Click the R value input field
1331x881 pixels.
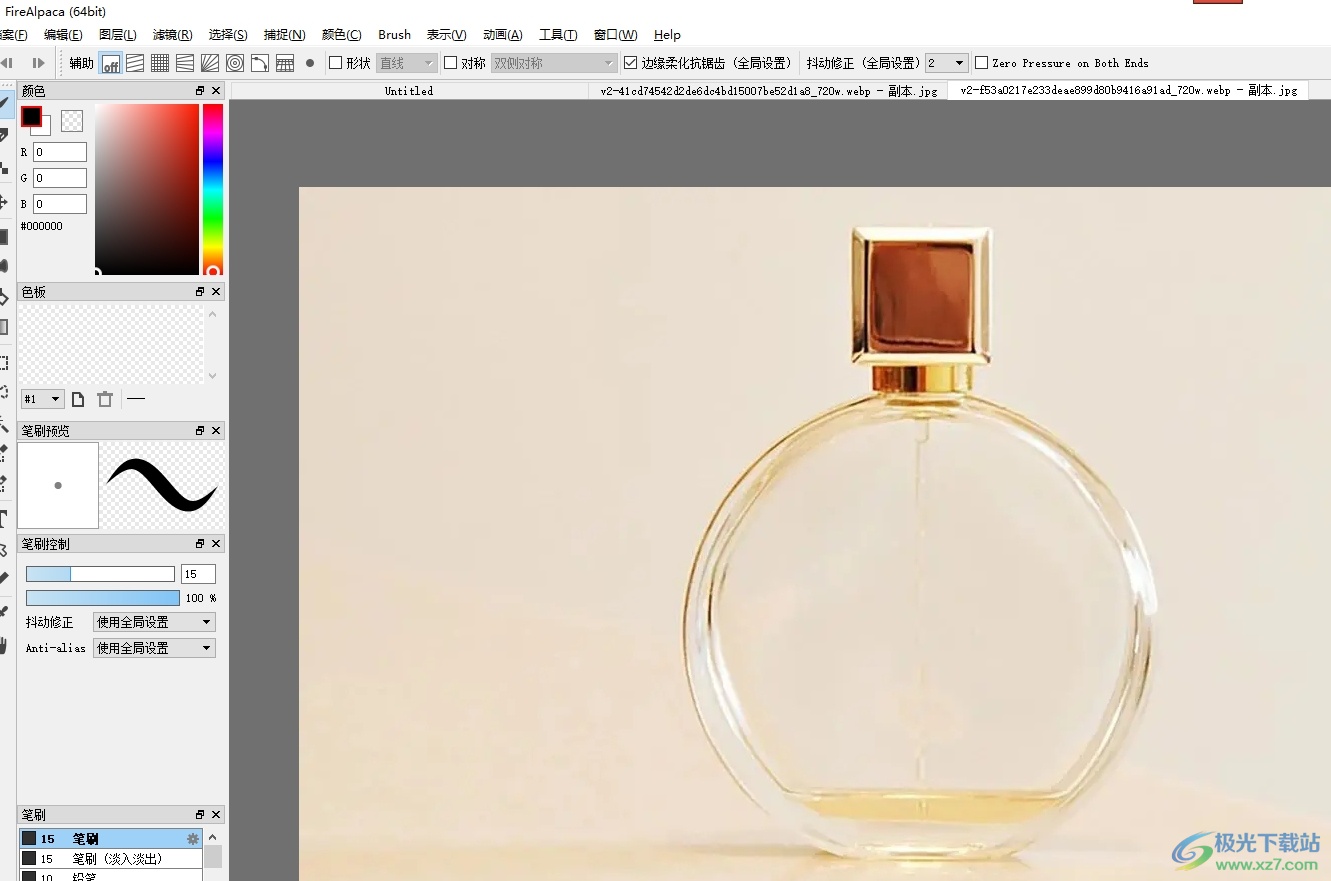click(60, 152)
